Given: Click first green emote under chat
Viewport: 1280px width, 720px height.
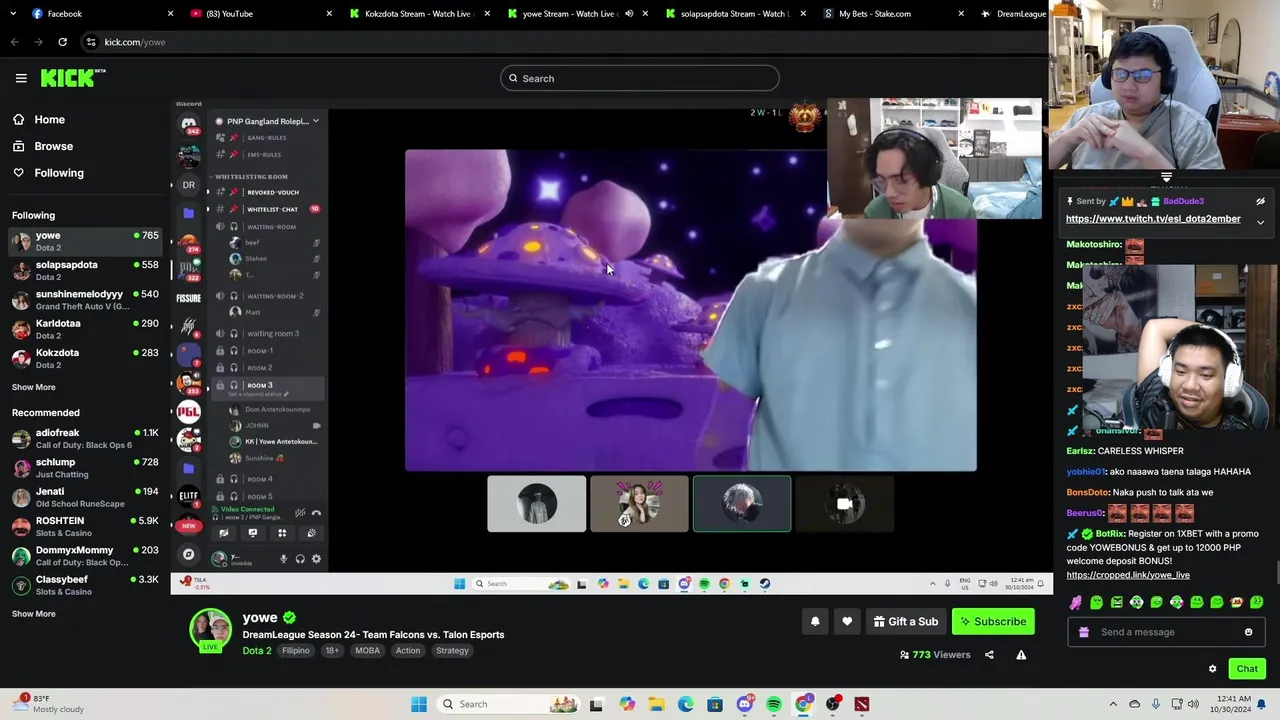Looking at the screenshot, I should (1096, 602).
